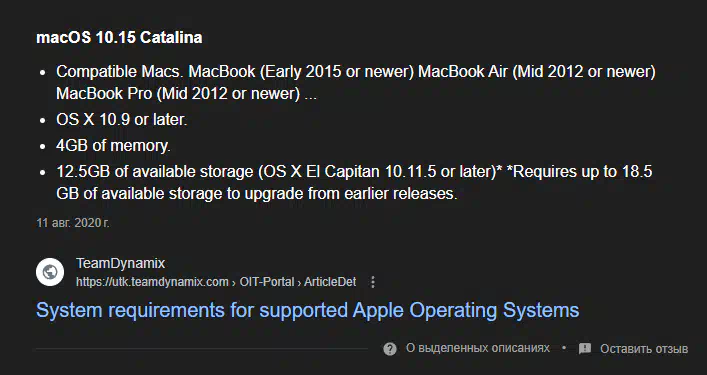Click the 'MacBook Pro (Mid 2012 or newer)' text
Screen dimensions: 707x375
(x=178, y=93)
